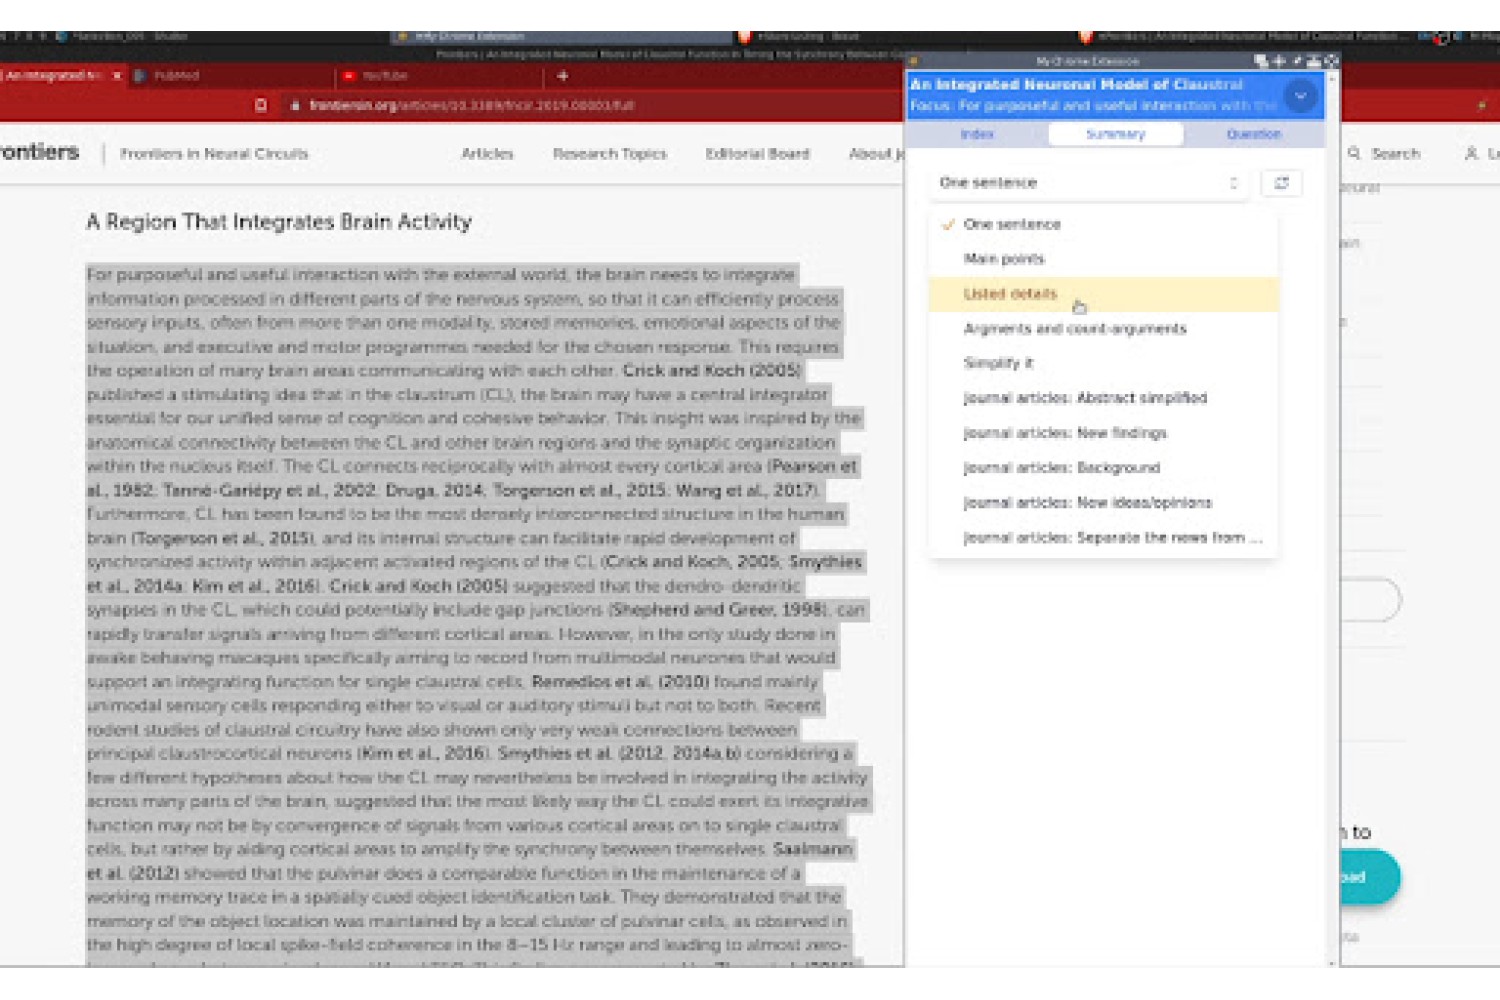Click the extension window stacked-windows titlebar icon
The width and height of the screenshot is (1500, 1000).
click(x=1261, y=61)
